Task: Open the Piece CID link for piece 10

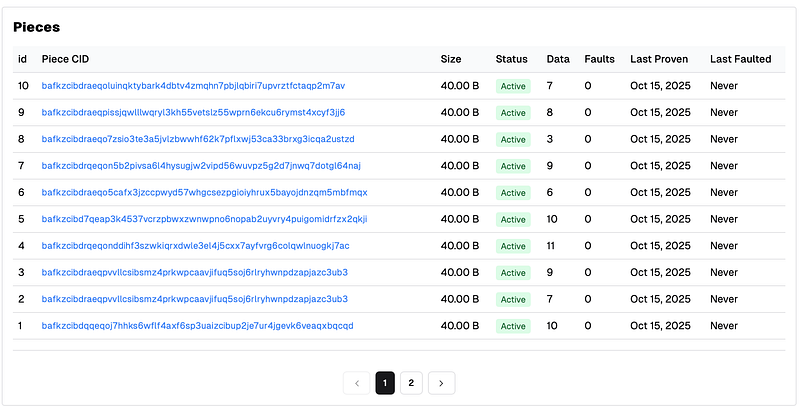Action: [193, 86]
